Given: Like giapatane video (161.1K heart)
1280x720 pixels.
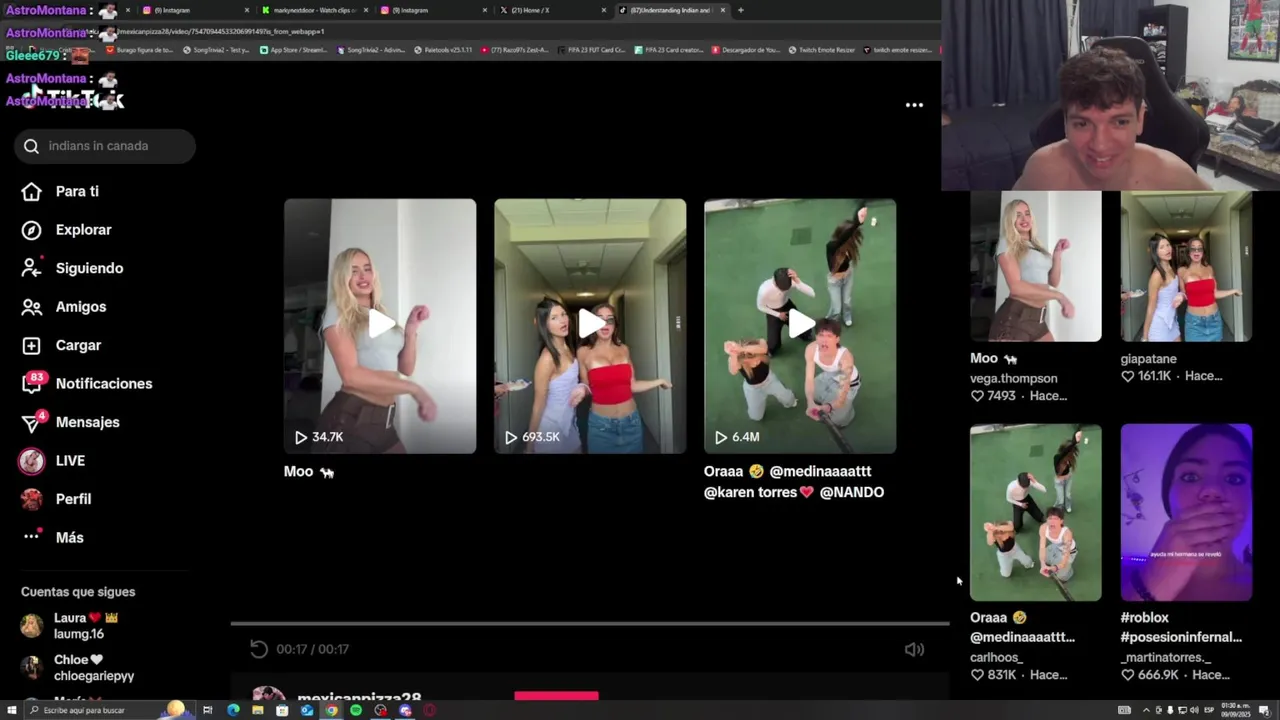Looking at the screenshot, I should coord(1128,376).
